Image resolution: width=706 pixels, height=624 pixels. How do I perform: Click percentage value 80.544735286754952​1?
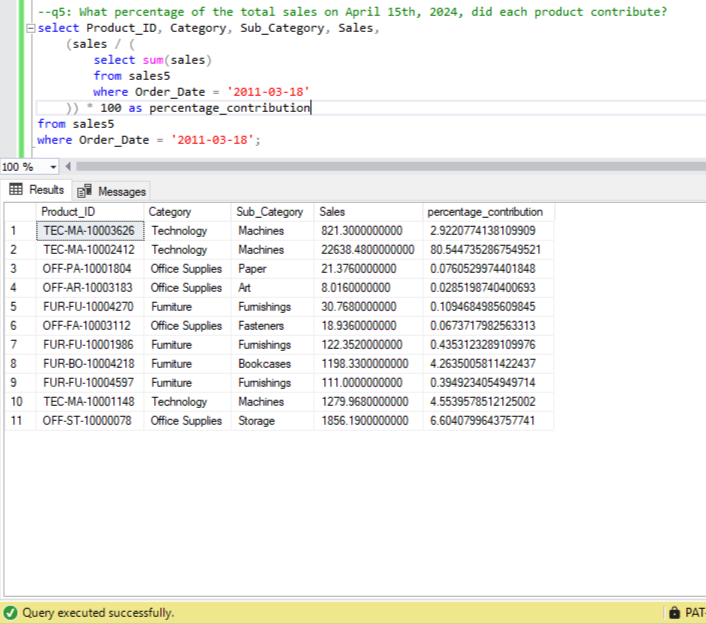point(489,250)
